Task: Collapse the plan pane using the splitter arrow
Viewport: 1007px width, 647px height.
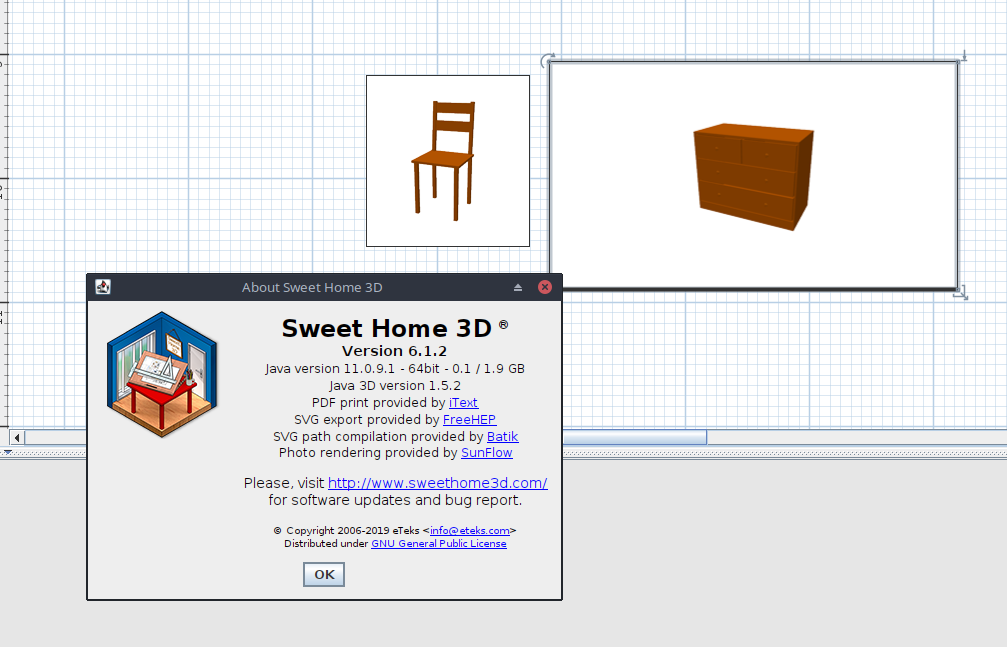Action: pyautogui.click(x=8, y=452)
